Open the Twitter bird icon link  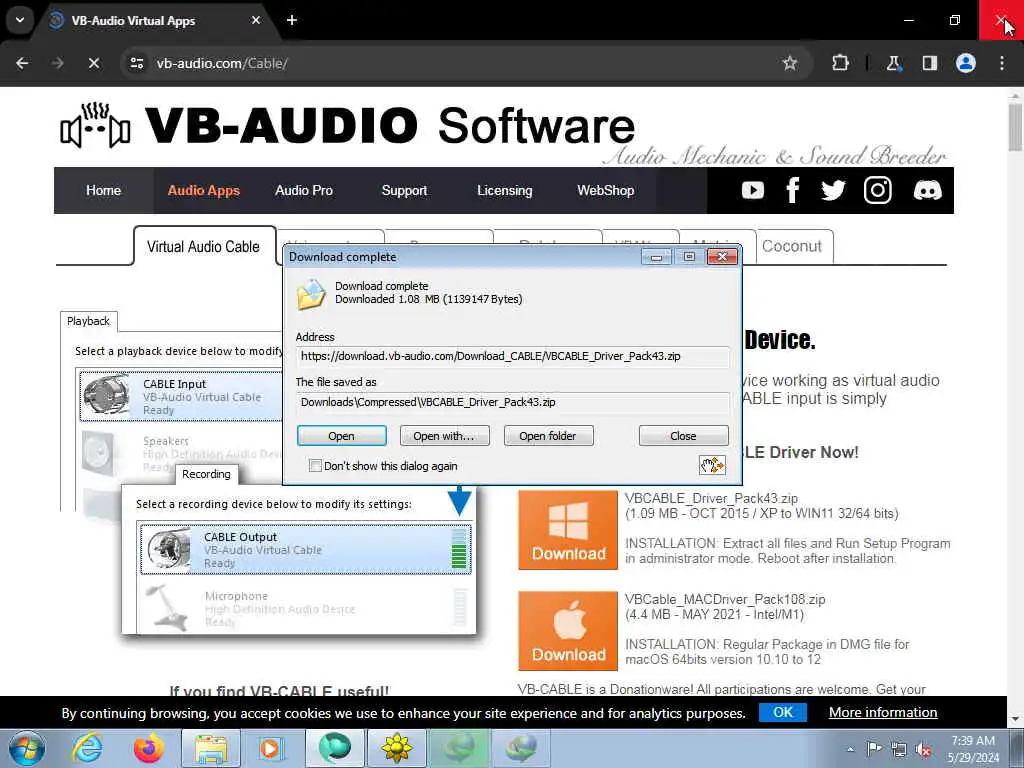[833, 190]
